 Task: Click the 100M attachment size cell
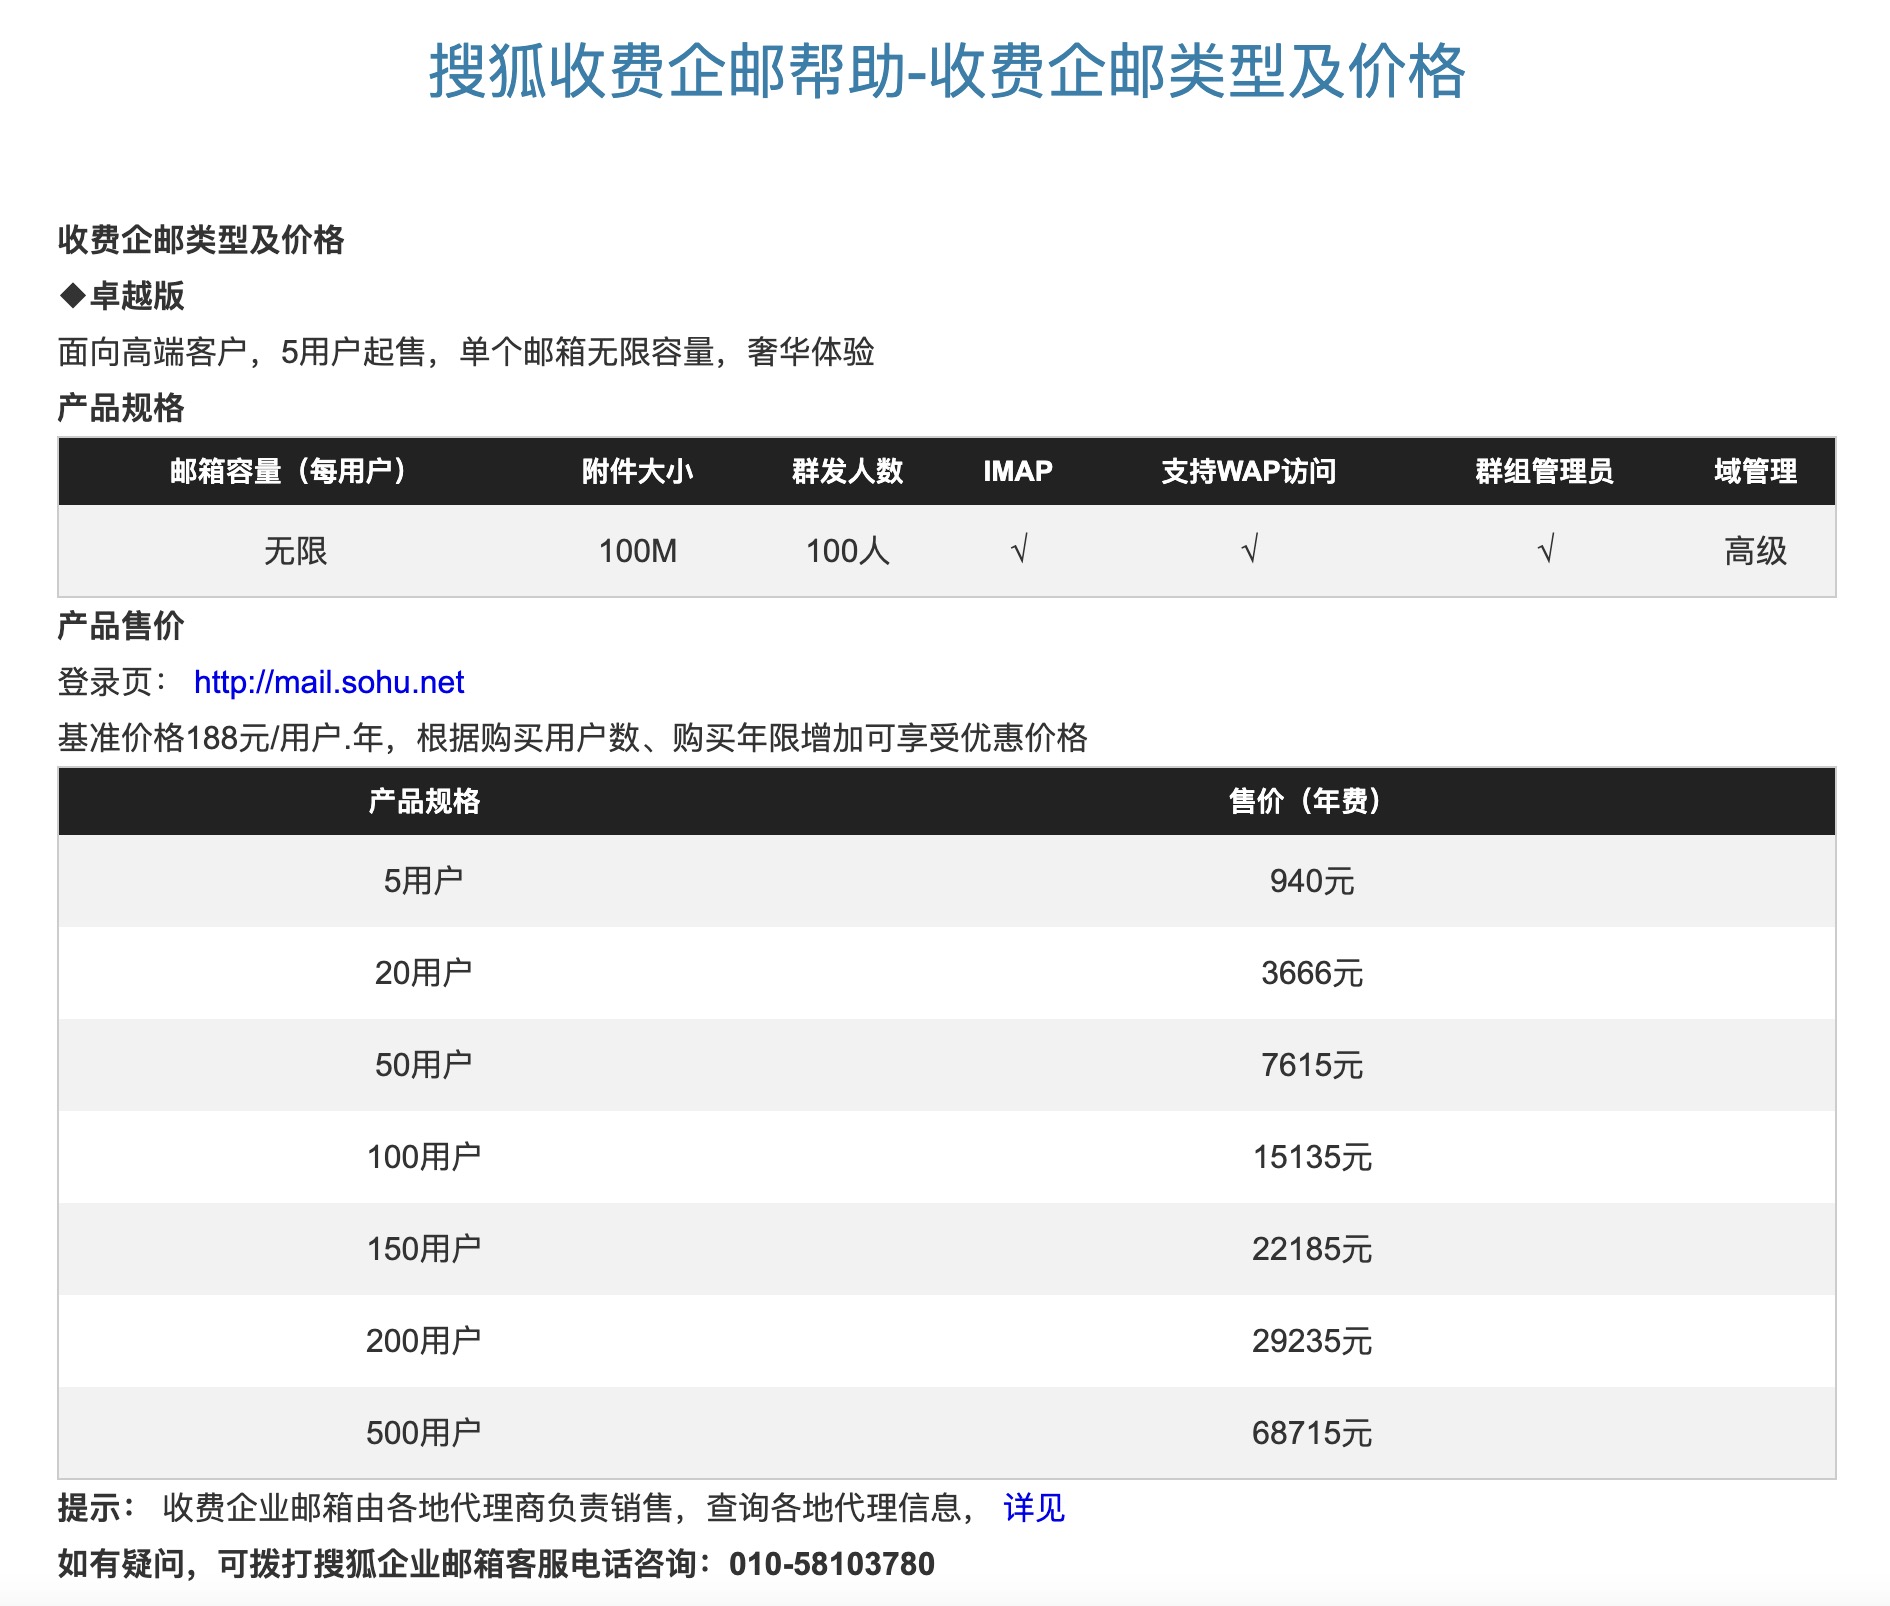638,551
